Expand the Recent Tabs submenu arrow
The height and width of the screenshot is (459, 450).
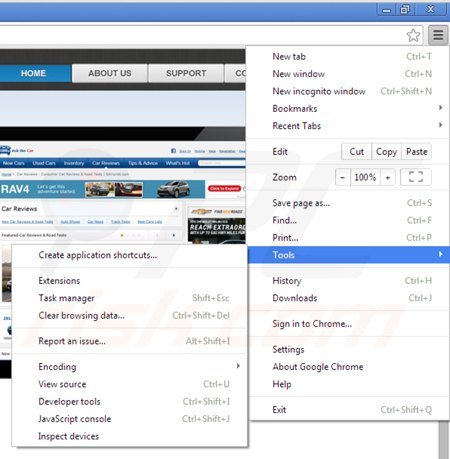[x=441, y=125]
